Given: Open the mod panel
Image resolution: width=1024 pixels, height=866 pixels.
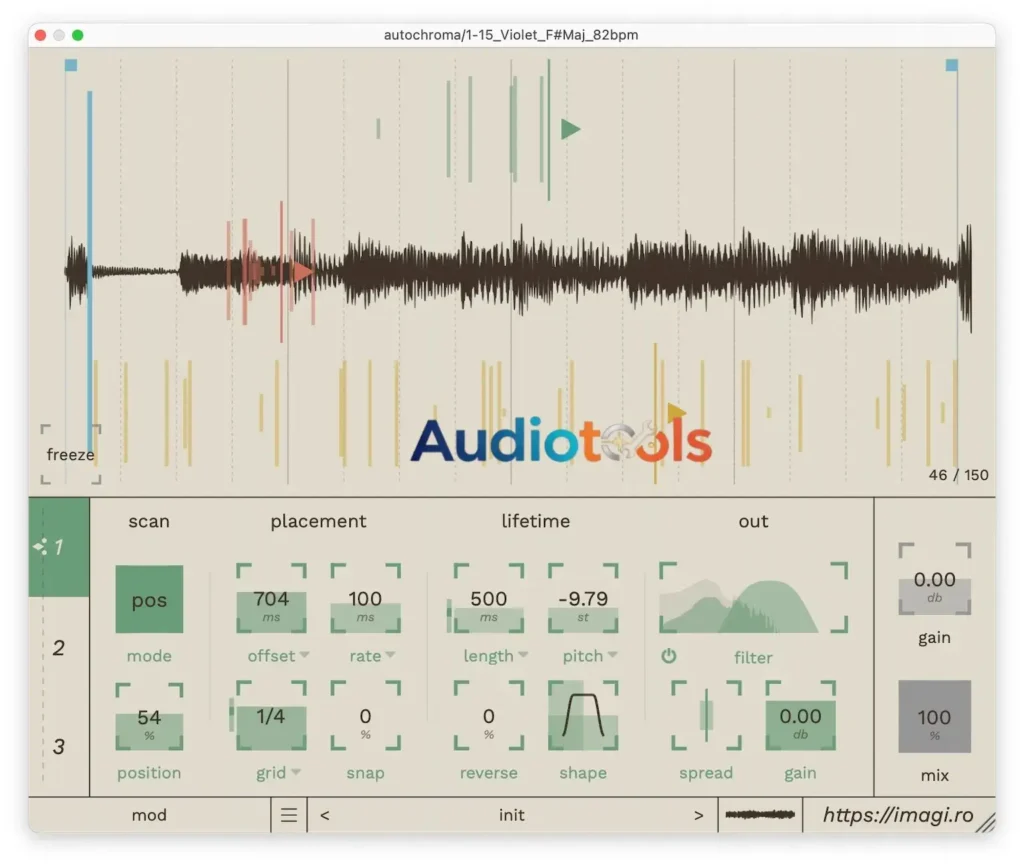Looking at the screenshot, I should [x=149, y=815].
